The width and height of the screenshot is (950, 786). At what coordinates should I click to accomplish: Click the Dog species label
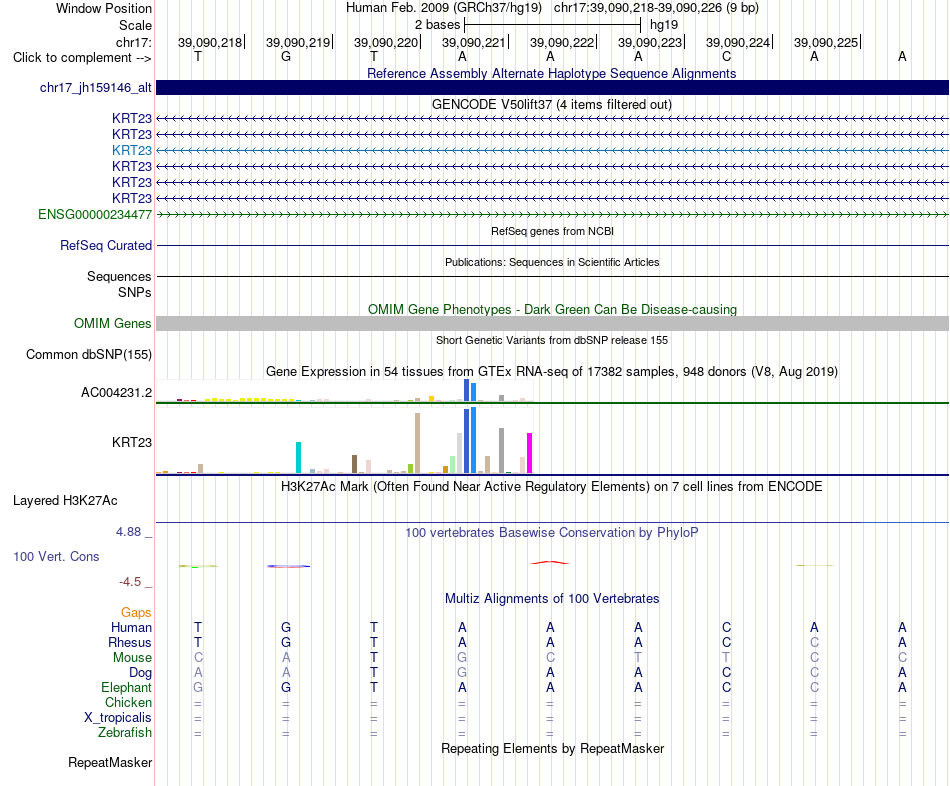(141, 673)
